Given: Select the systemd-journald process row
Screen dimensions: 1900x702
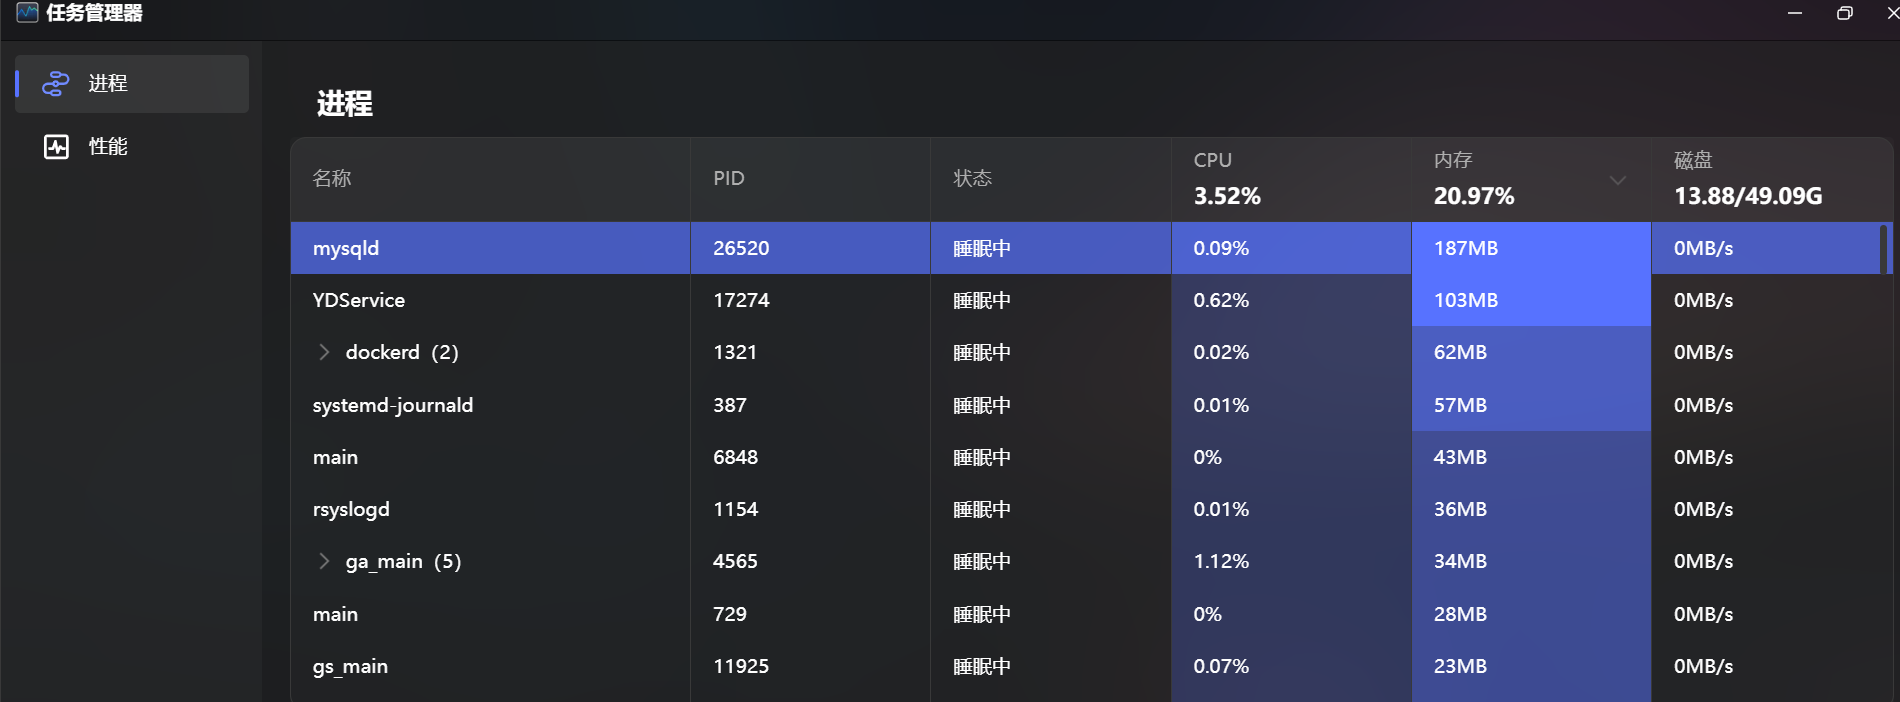Looking at the screenshot, I should pos(1086,405).
